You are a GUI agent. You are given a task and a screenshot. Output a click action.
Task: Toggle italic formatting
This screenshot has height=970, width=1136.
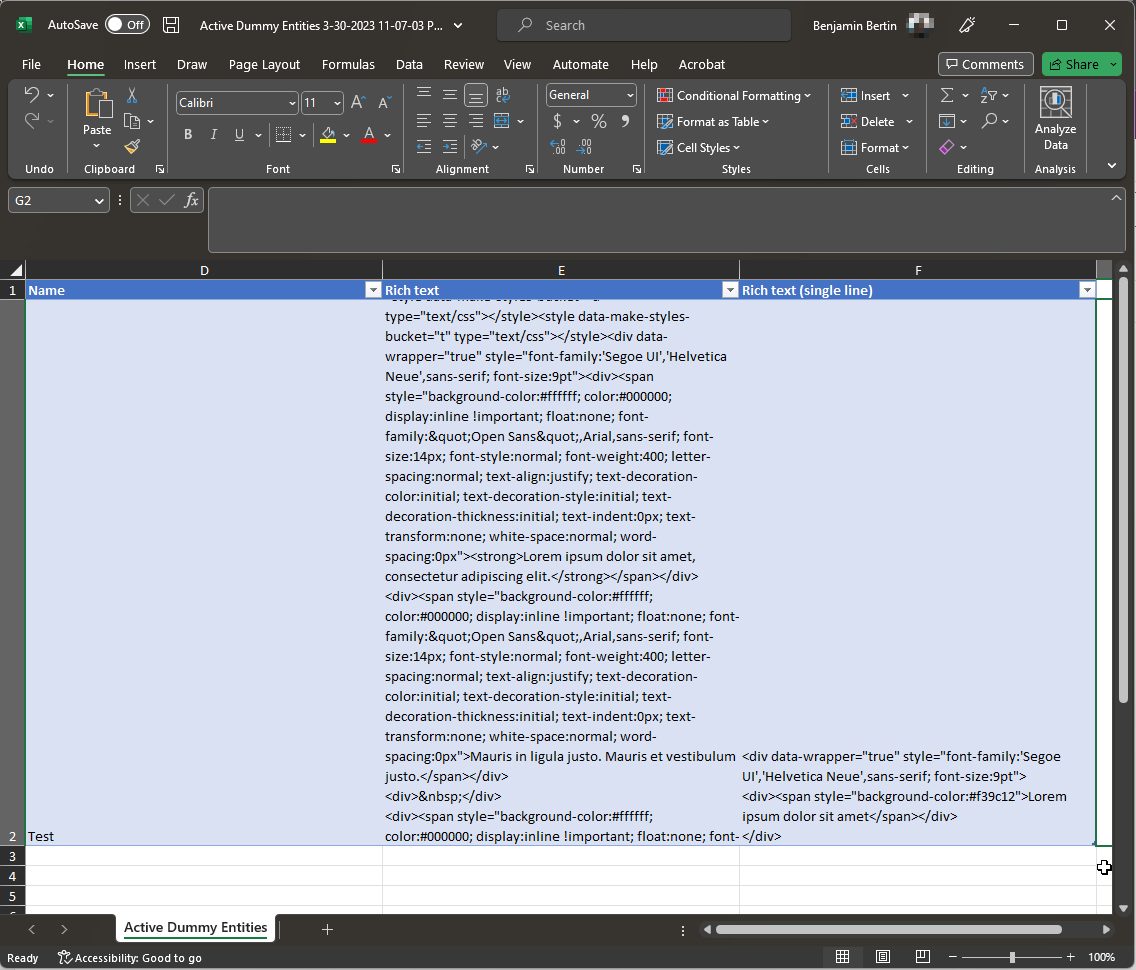[212, 133]
